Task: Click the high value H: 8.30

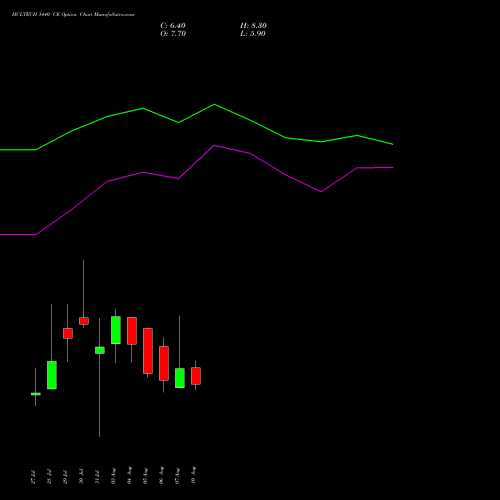Action: tap(253, 26)
